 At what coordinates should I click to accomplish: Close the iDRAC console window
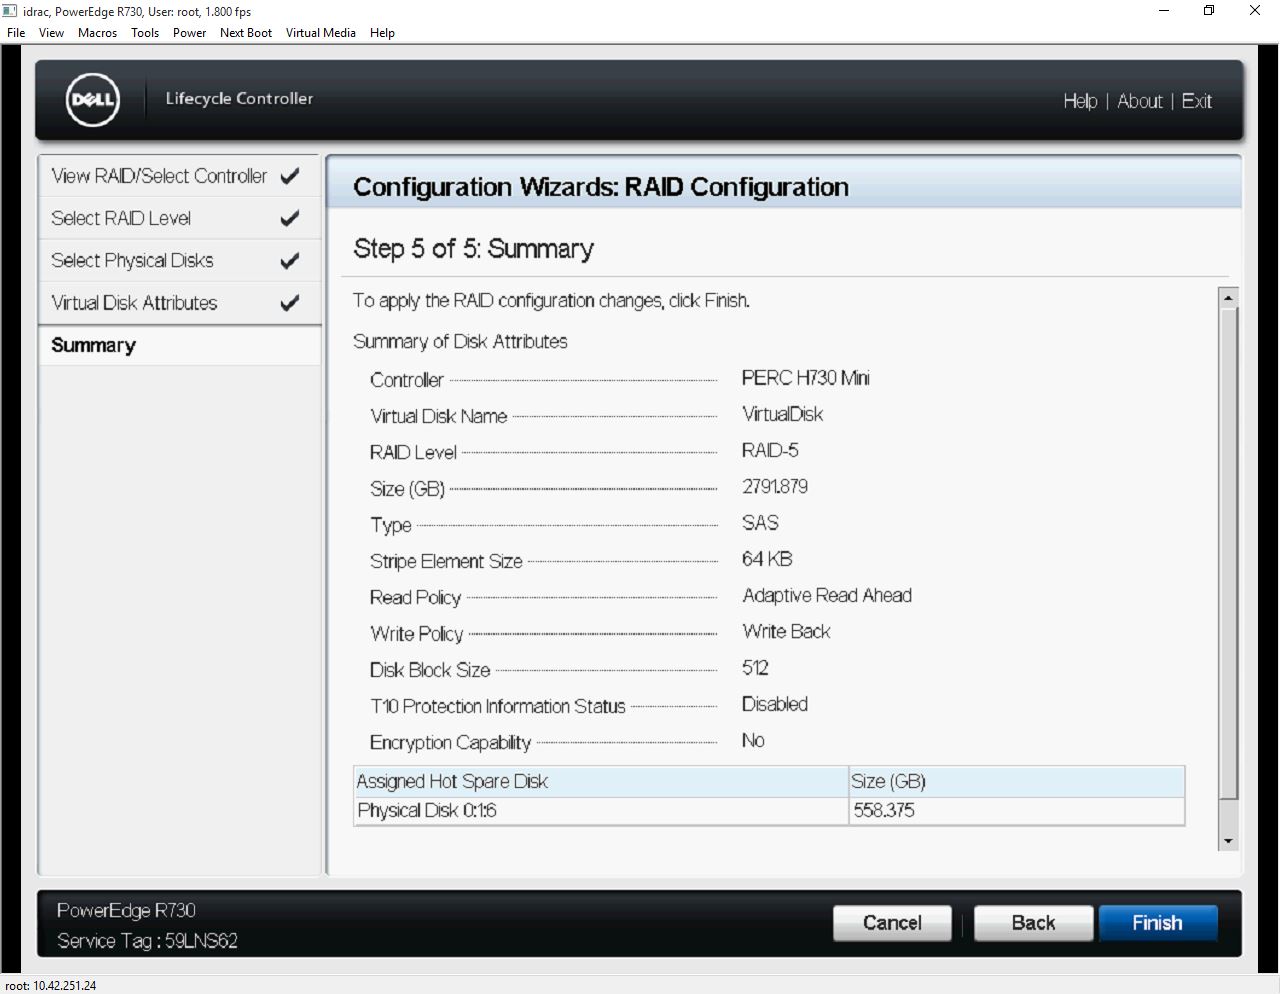click(1255, 11)
